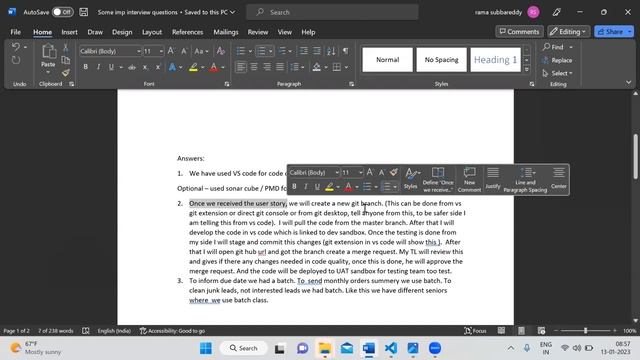Click the Increase Indent icon
The width and height of the screenshot is (640, 360).
point(317,51)
